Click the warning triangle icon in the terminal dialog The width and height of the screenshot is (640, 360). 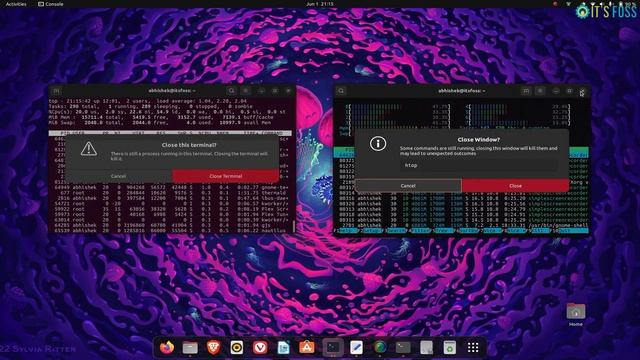click(89, 149)
